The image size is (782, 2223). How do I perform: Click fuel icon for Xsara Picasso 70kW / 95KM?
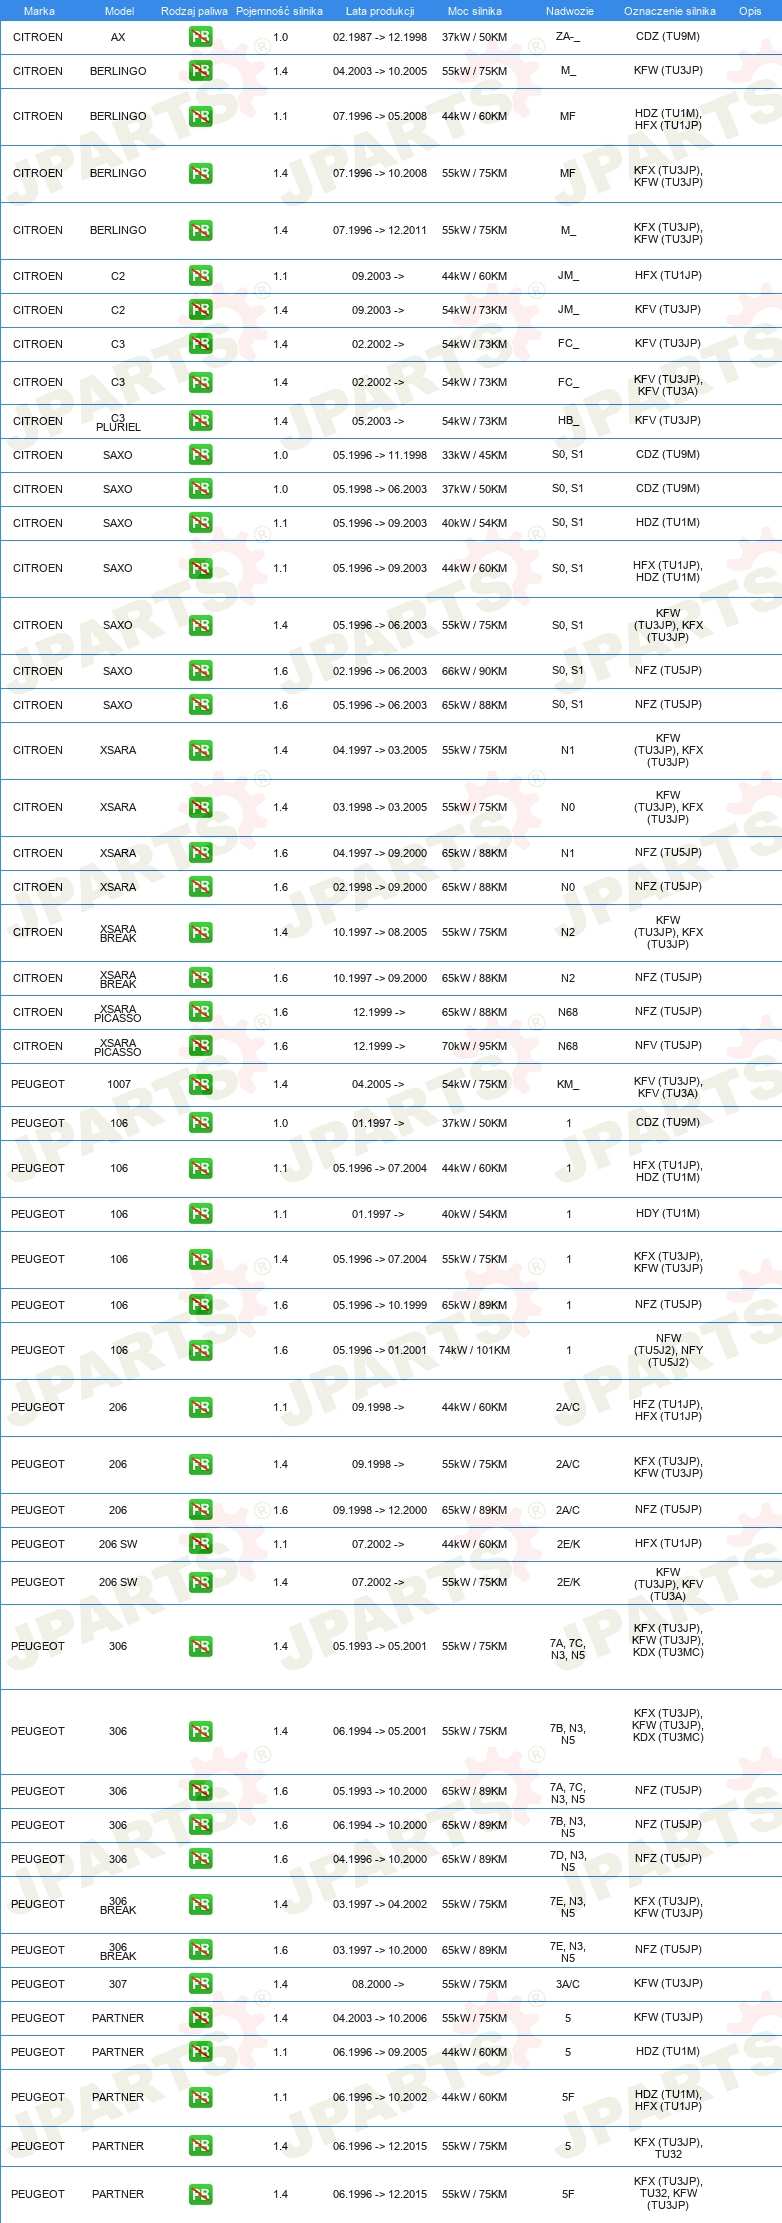pyautogui.click(x=200, y=1046)
